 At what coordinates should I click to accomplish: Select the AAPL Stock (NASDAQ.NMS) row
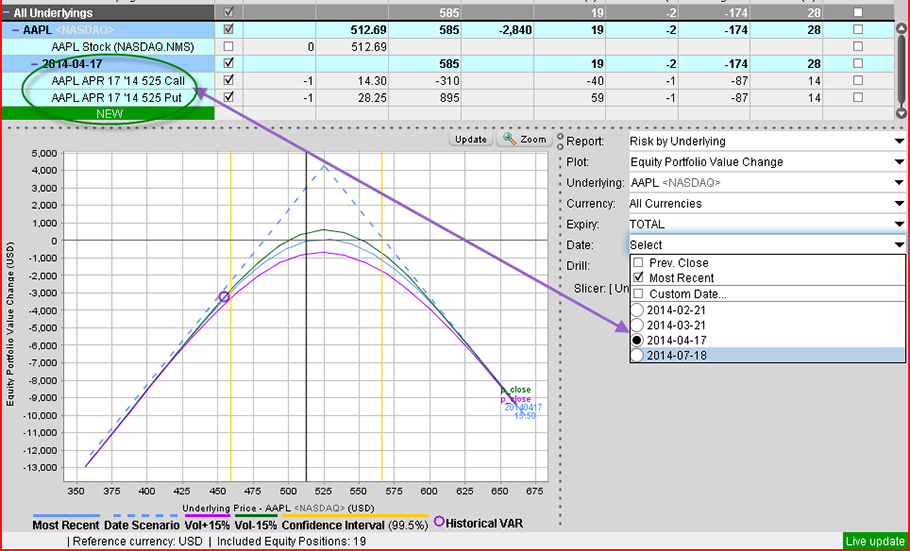pos(122,46)
